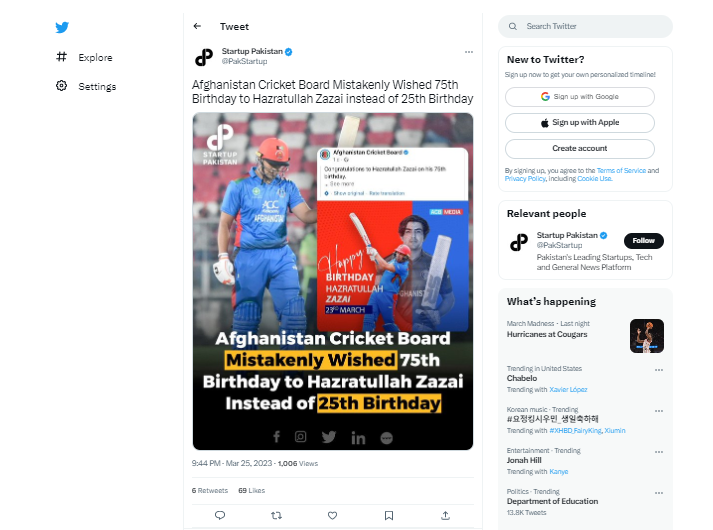Sign up with Apple
The image size is (713, 530).
click(x=580, y=123)
